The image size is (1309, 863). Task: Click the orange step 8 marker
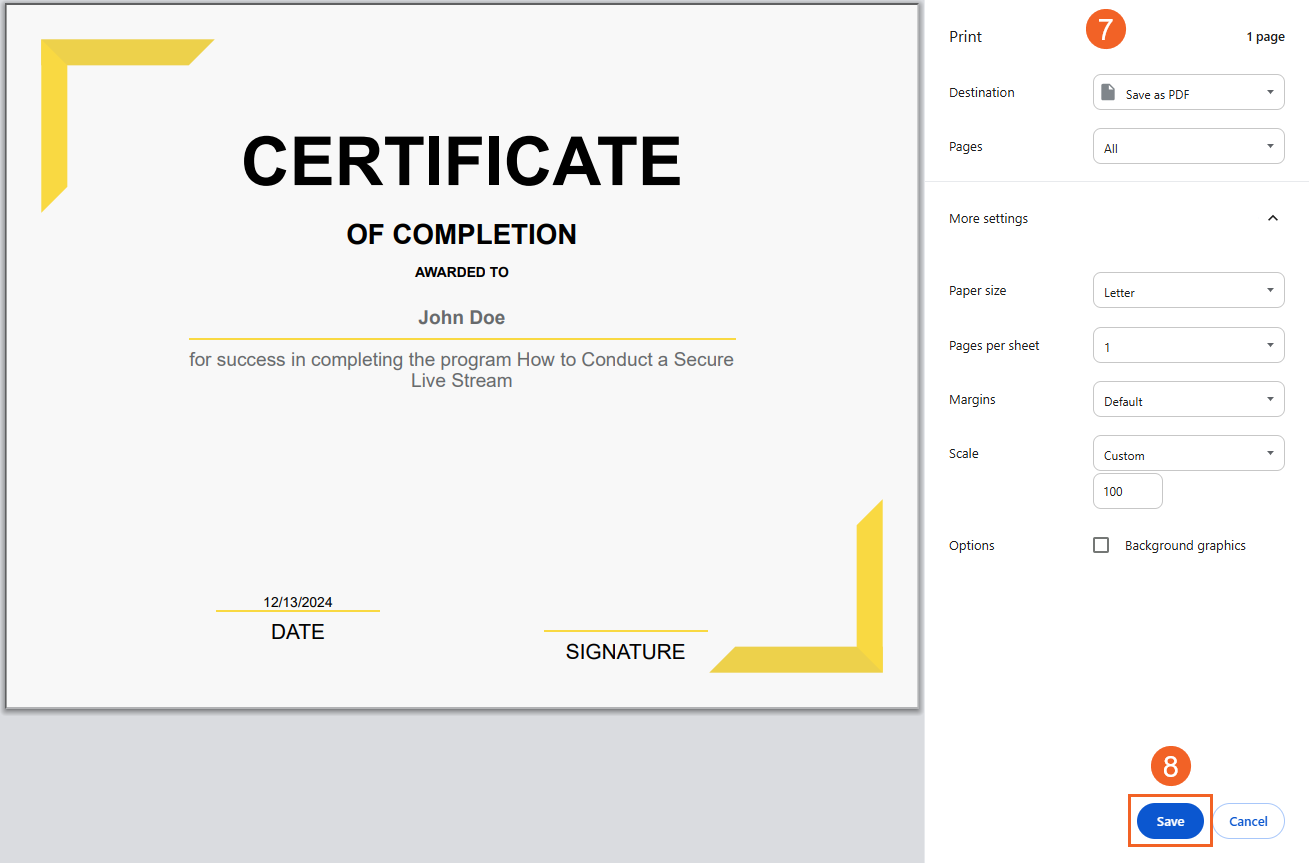[x=1171, y=767]
